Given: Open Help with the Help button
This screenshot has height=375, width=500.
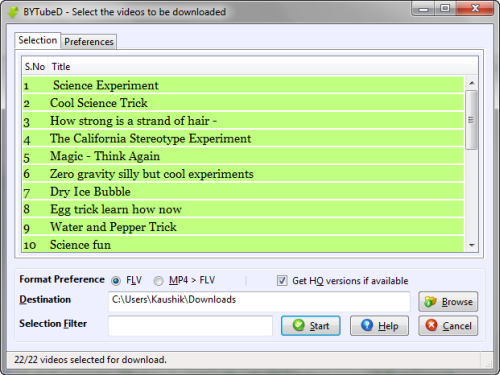Looking at the screenshot, I should [379, 326].
